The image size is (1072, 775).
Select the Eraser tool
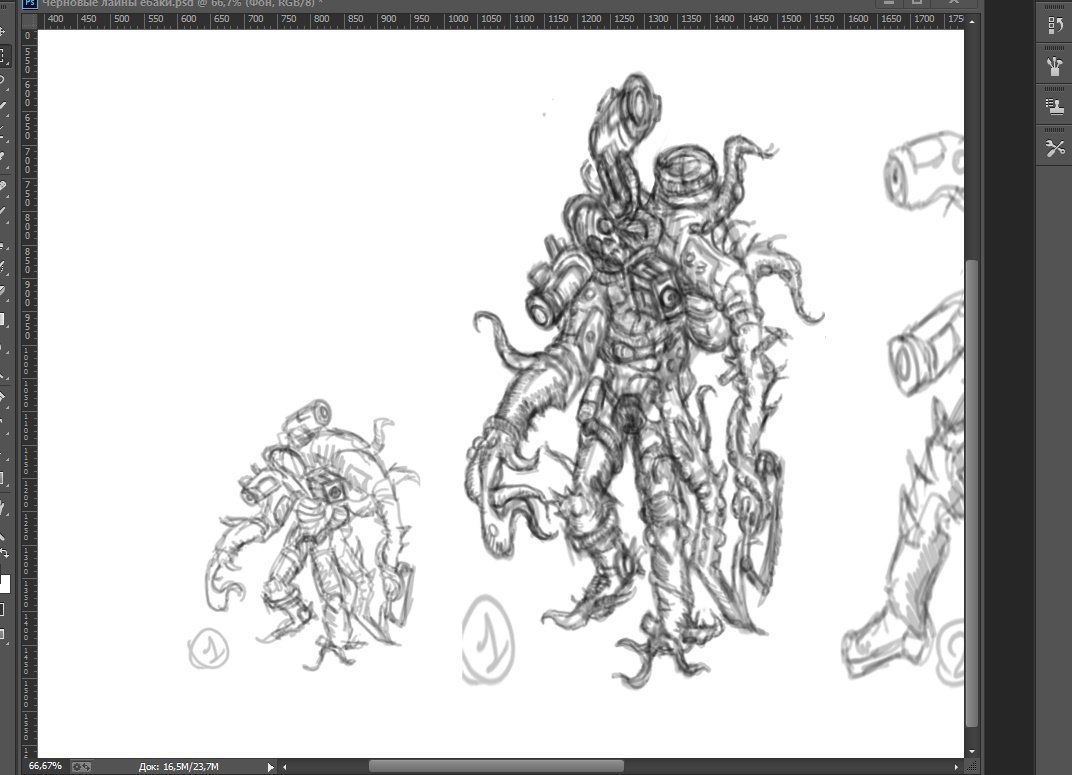point(3,290)
